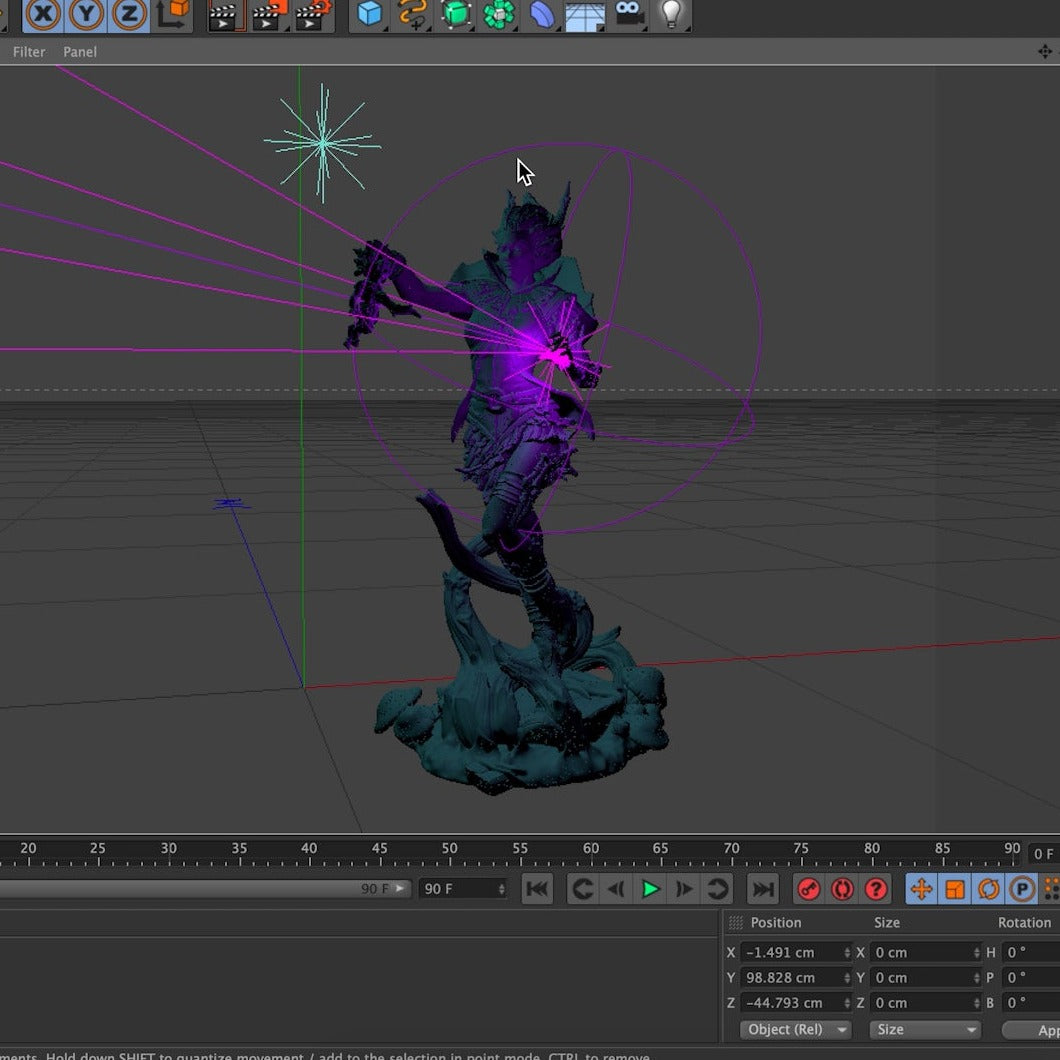Toggle Position keyframe recording button
This screenshot has width=1060, height=1060.
(x=921, y=888)
